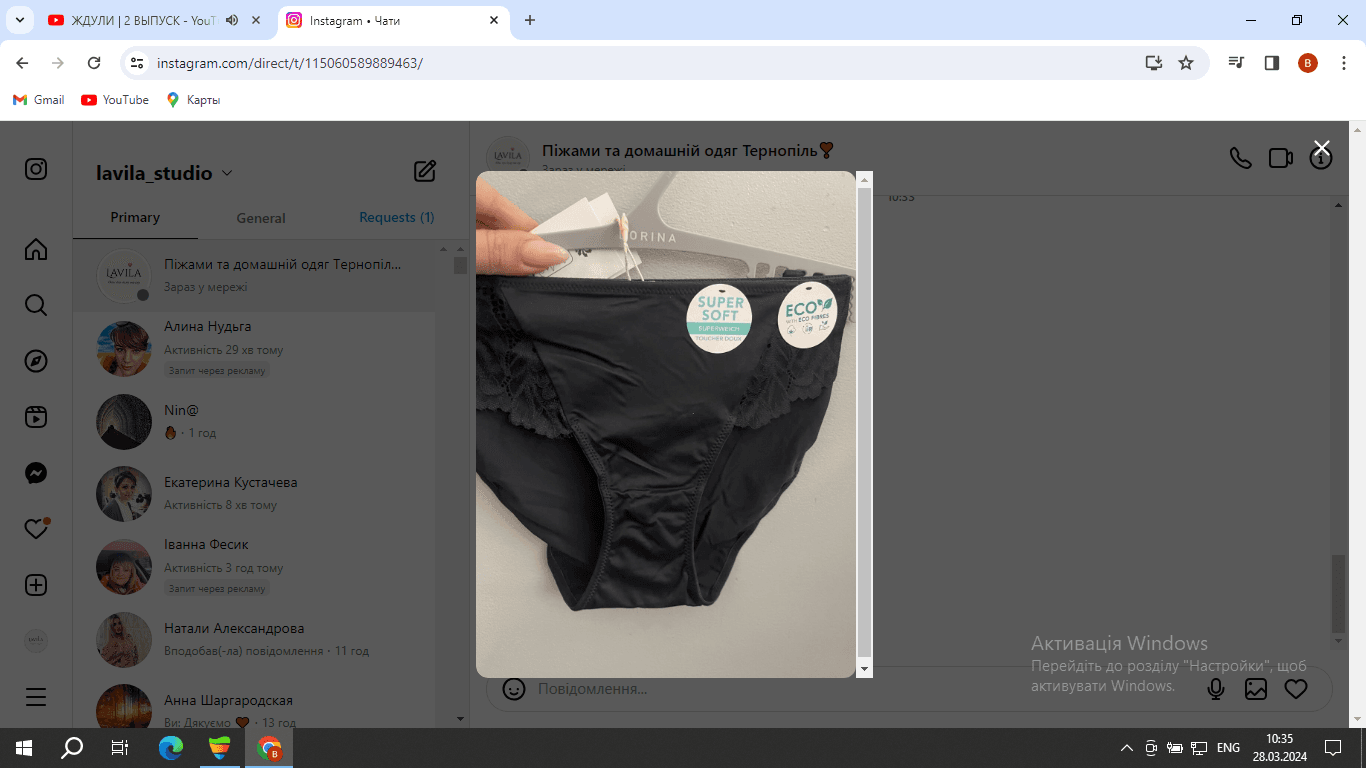Viewport: 1366px width, 768px height.
Task: Click the black underwear photo preview
Action: coord(665,424)
